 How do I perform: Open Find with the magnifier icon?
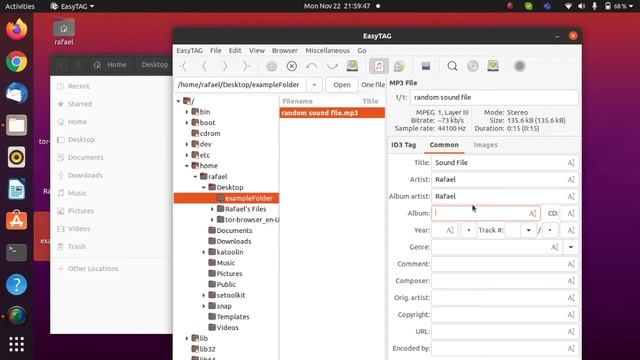click(x=452, y=66)
